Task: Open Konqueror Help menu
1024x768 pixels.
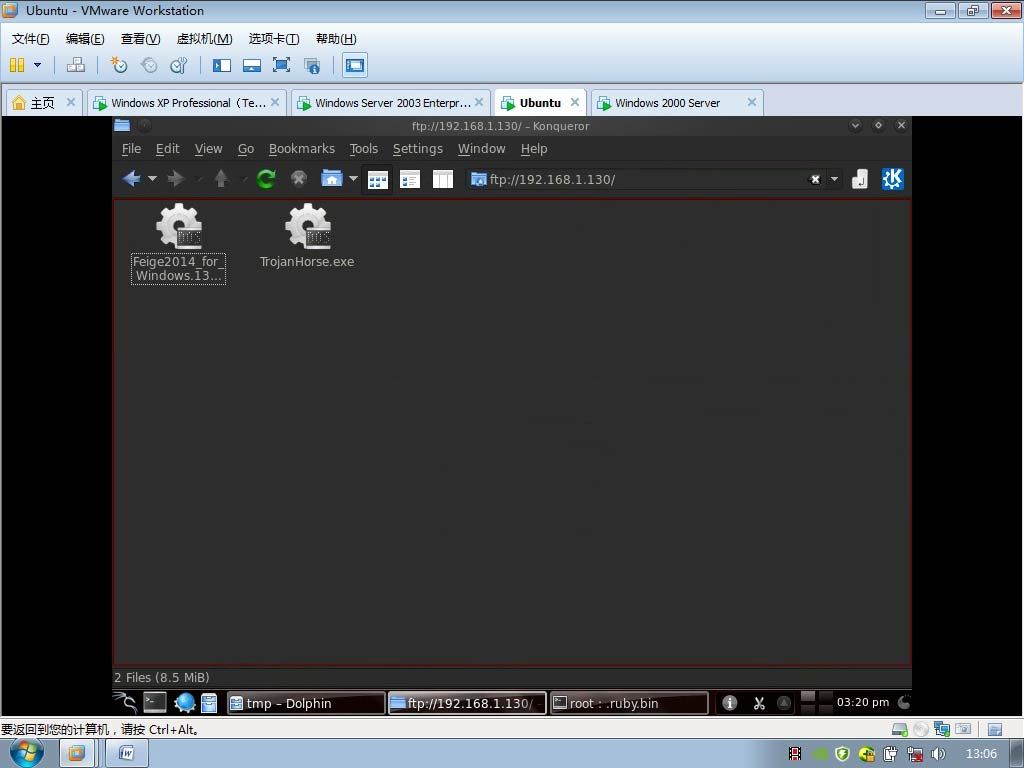Action: (x=534, y=149)
